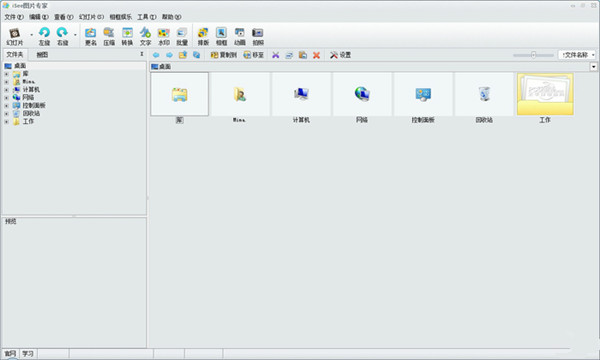
Task: Open the 批量 batch tool
Action: (182, 37)
